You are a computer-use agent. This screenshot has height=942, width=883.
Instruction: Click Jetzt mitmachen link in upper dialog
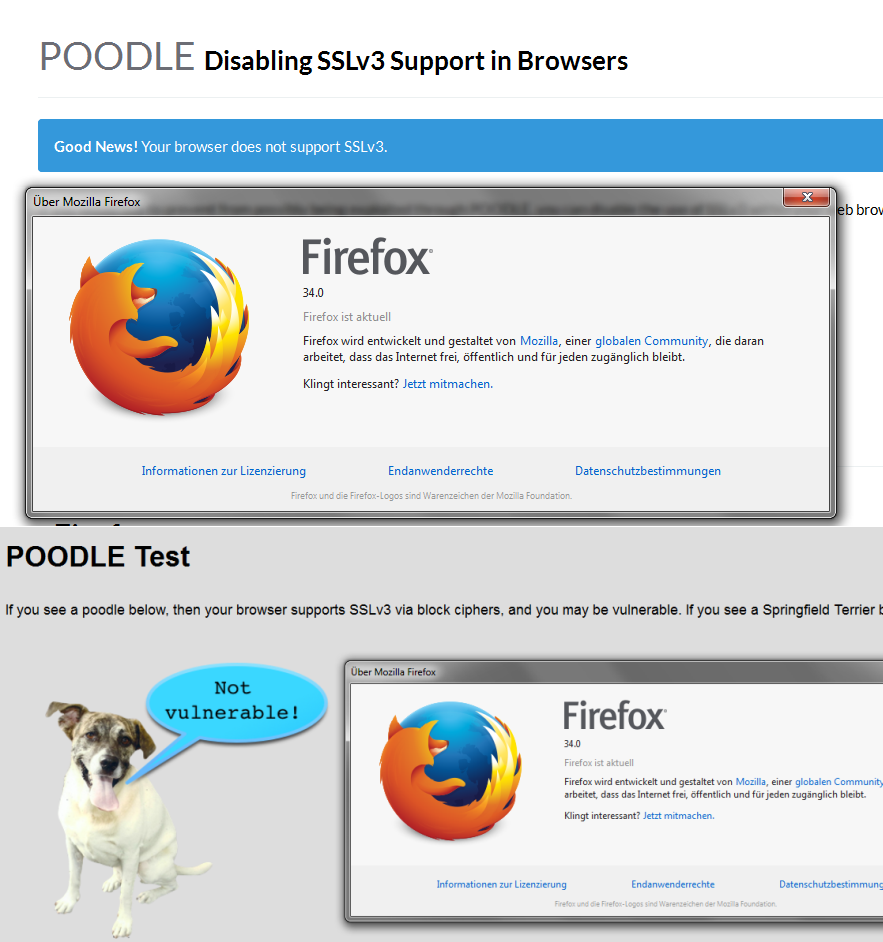click(x=448, y=384)
